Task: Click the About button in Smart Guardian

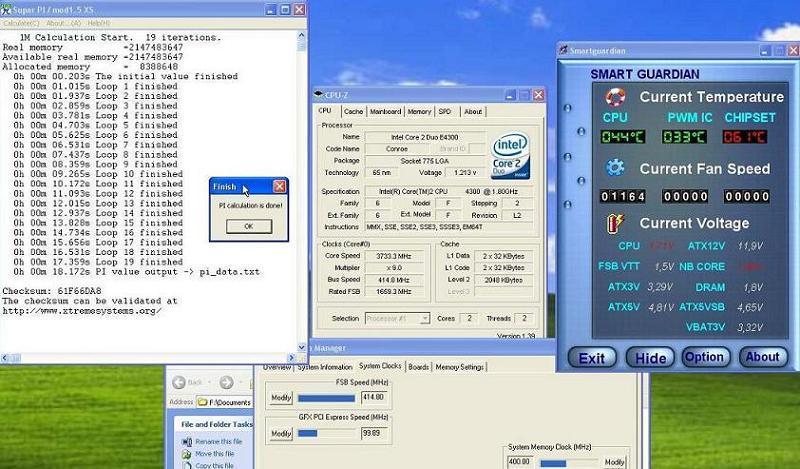Action: [763, 357]
